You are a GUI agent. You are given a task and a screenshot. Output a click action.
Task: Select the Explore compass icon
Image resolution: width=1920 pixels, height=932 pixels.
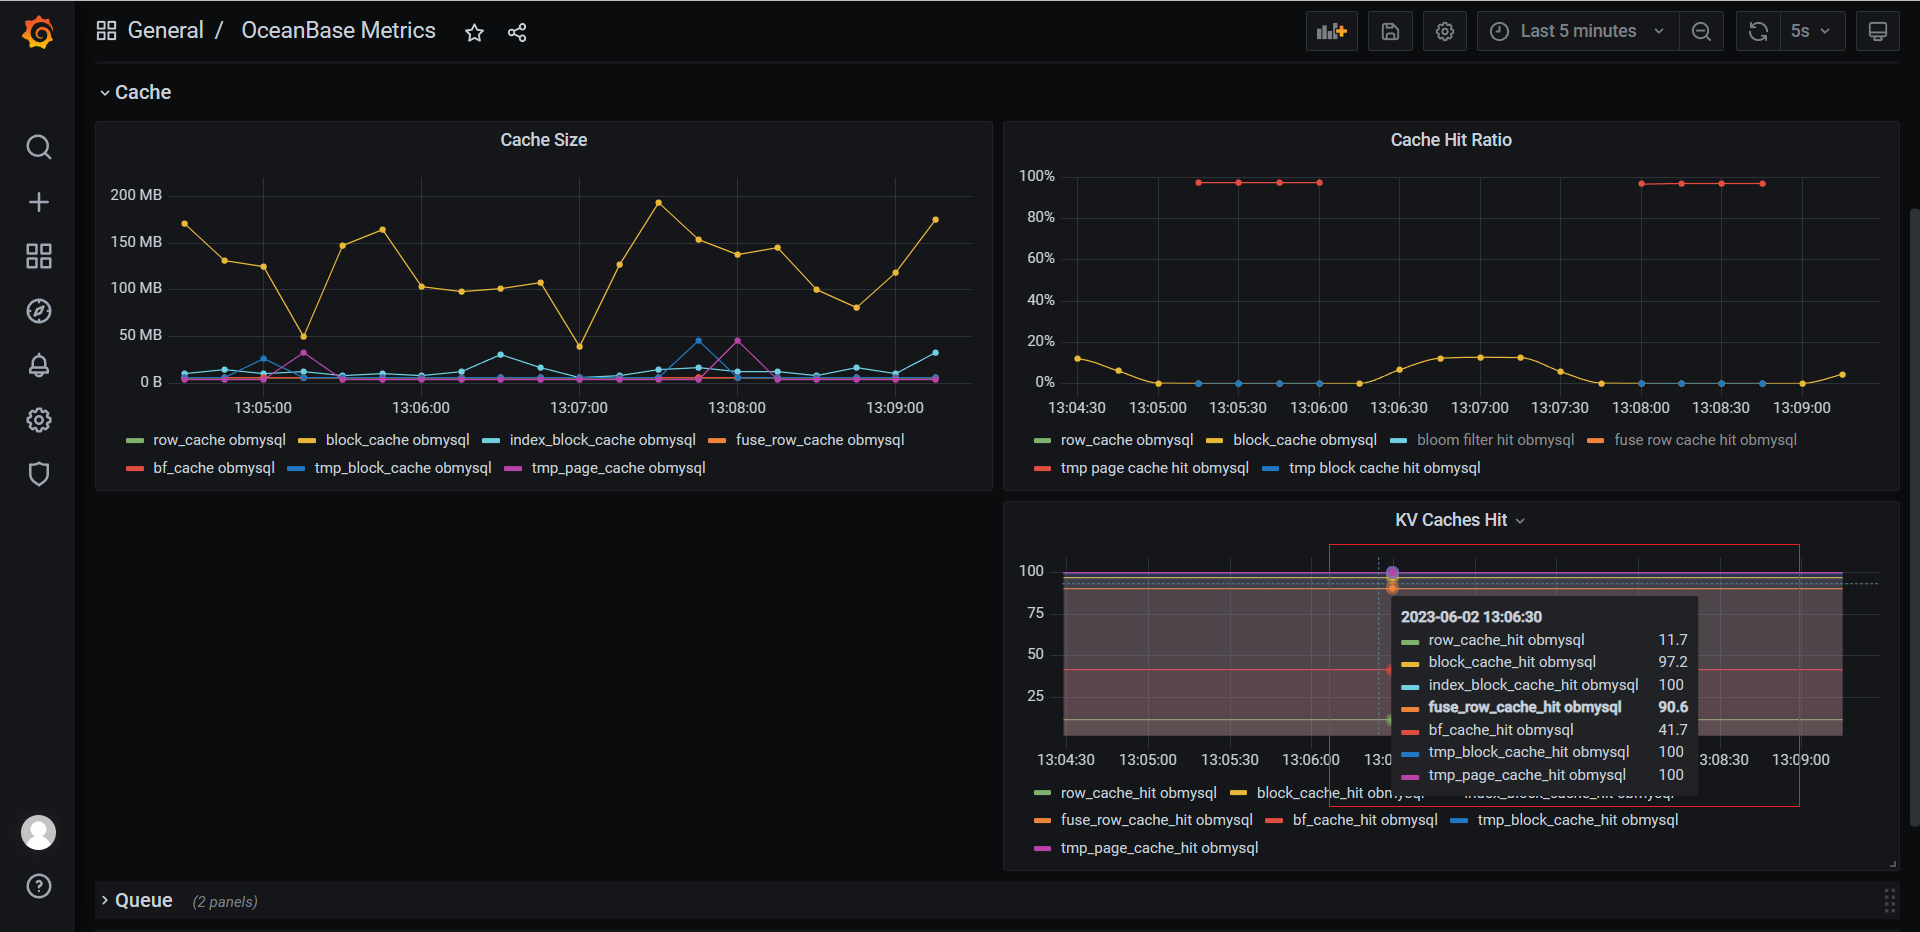pyautogui.click(x=38, y=311)
